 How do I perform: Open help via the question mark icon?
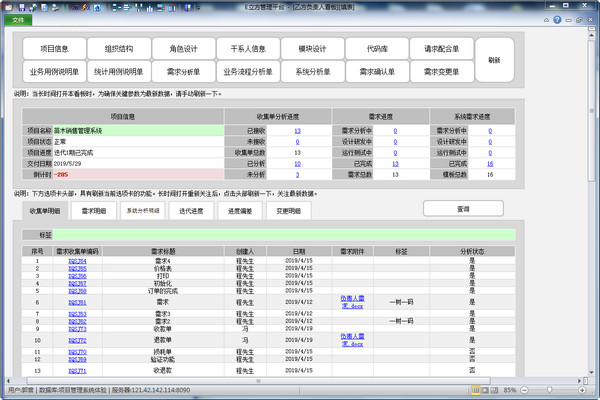click(x=555, y=19)
